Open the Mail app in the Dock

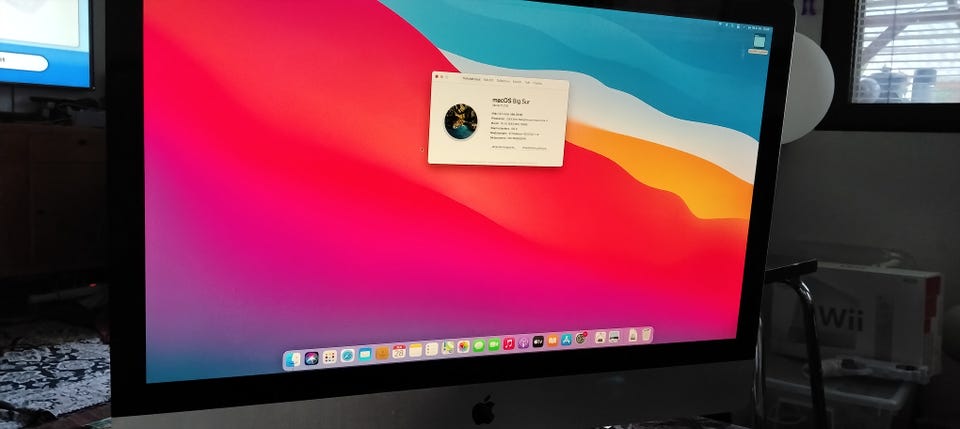[365, 354]
